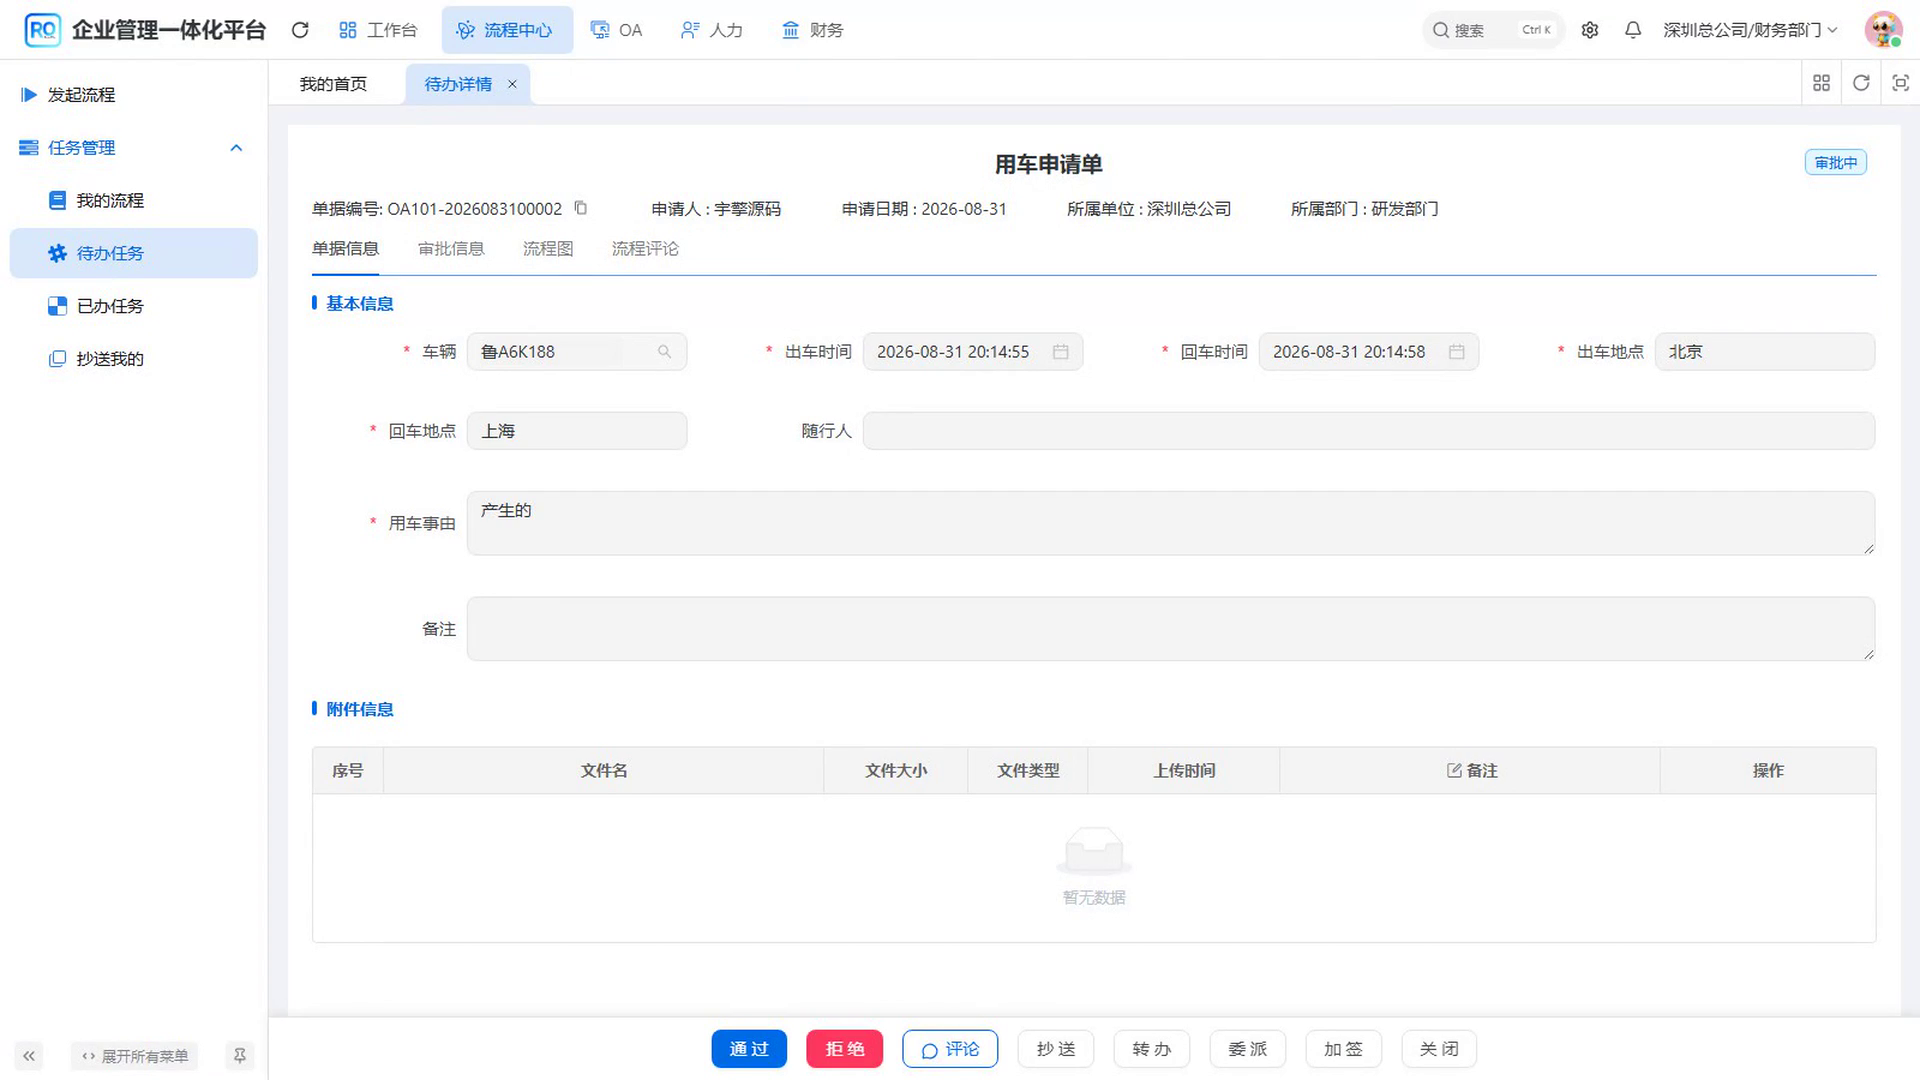
Task: Click the 评论 comment button
Action: [x=950, y=1049]
